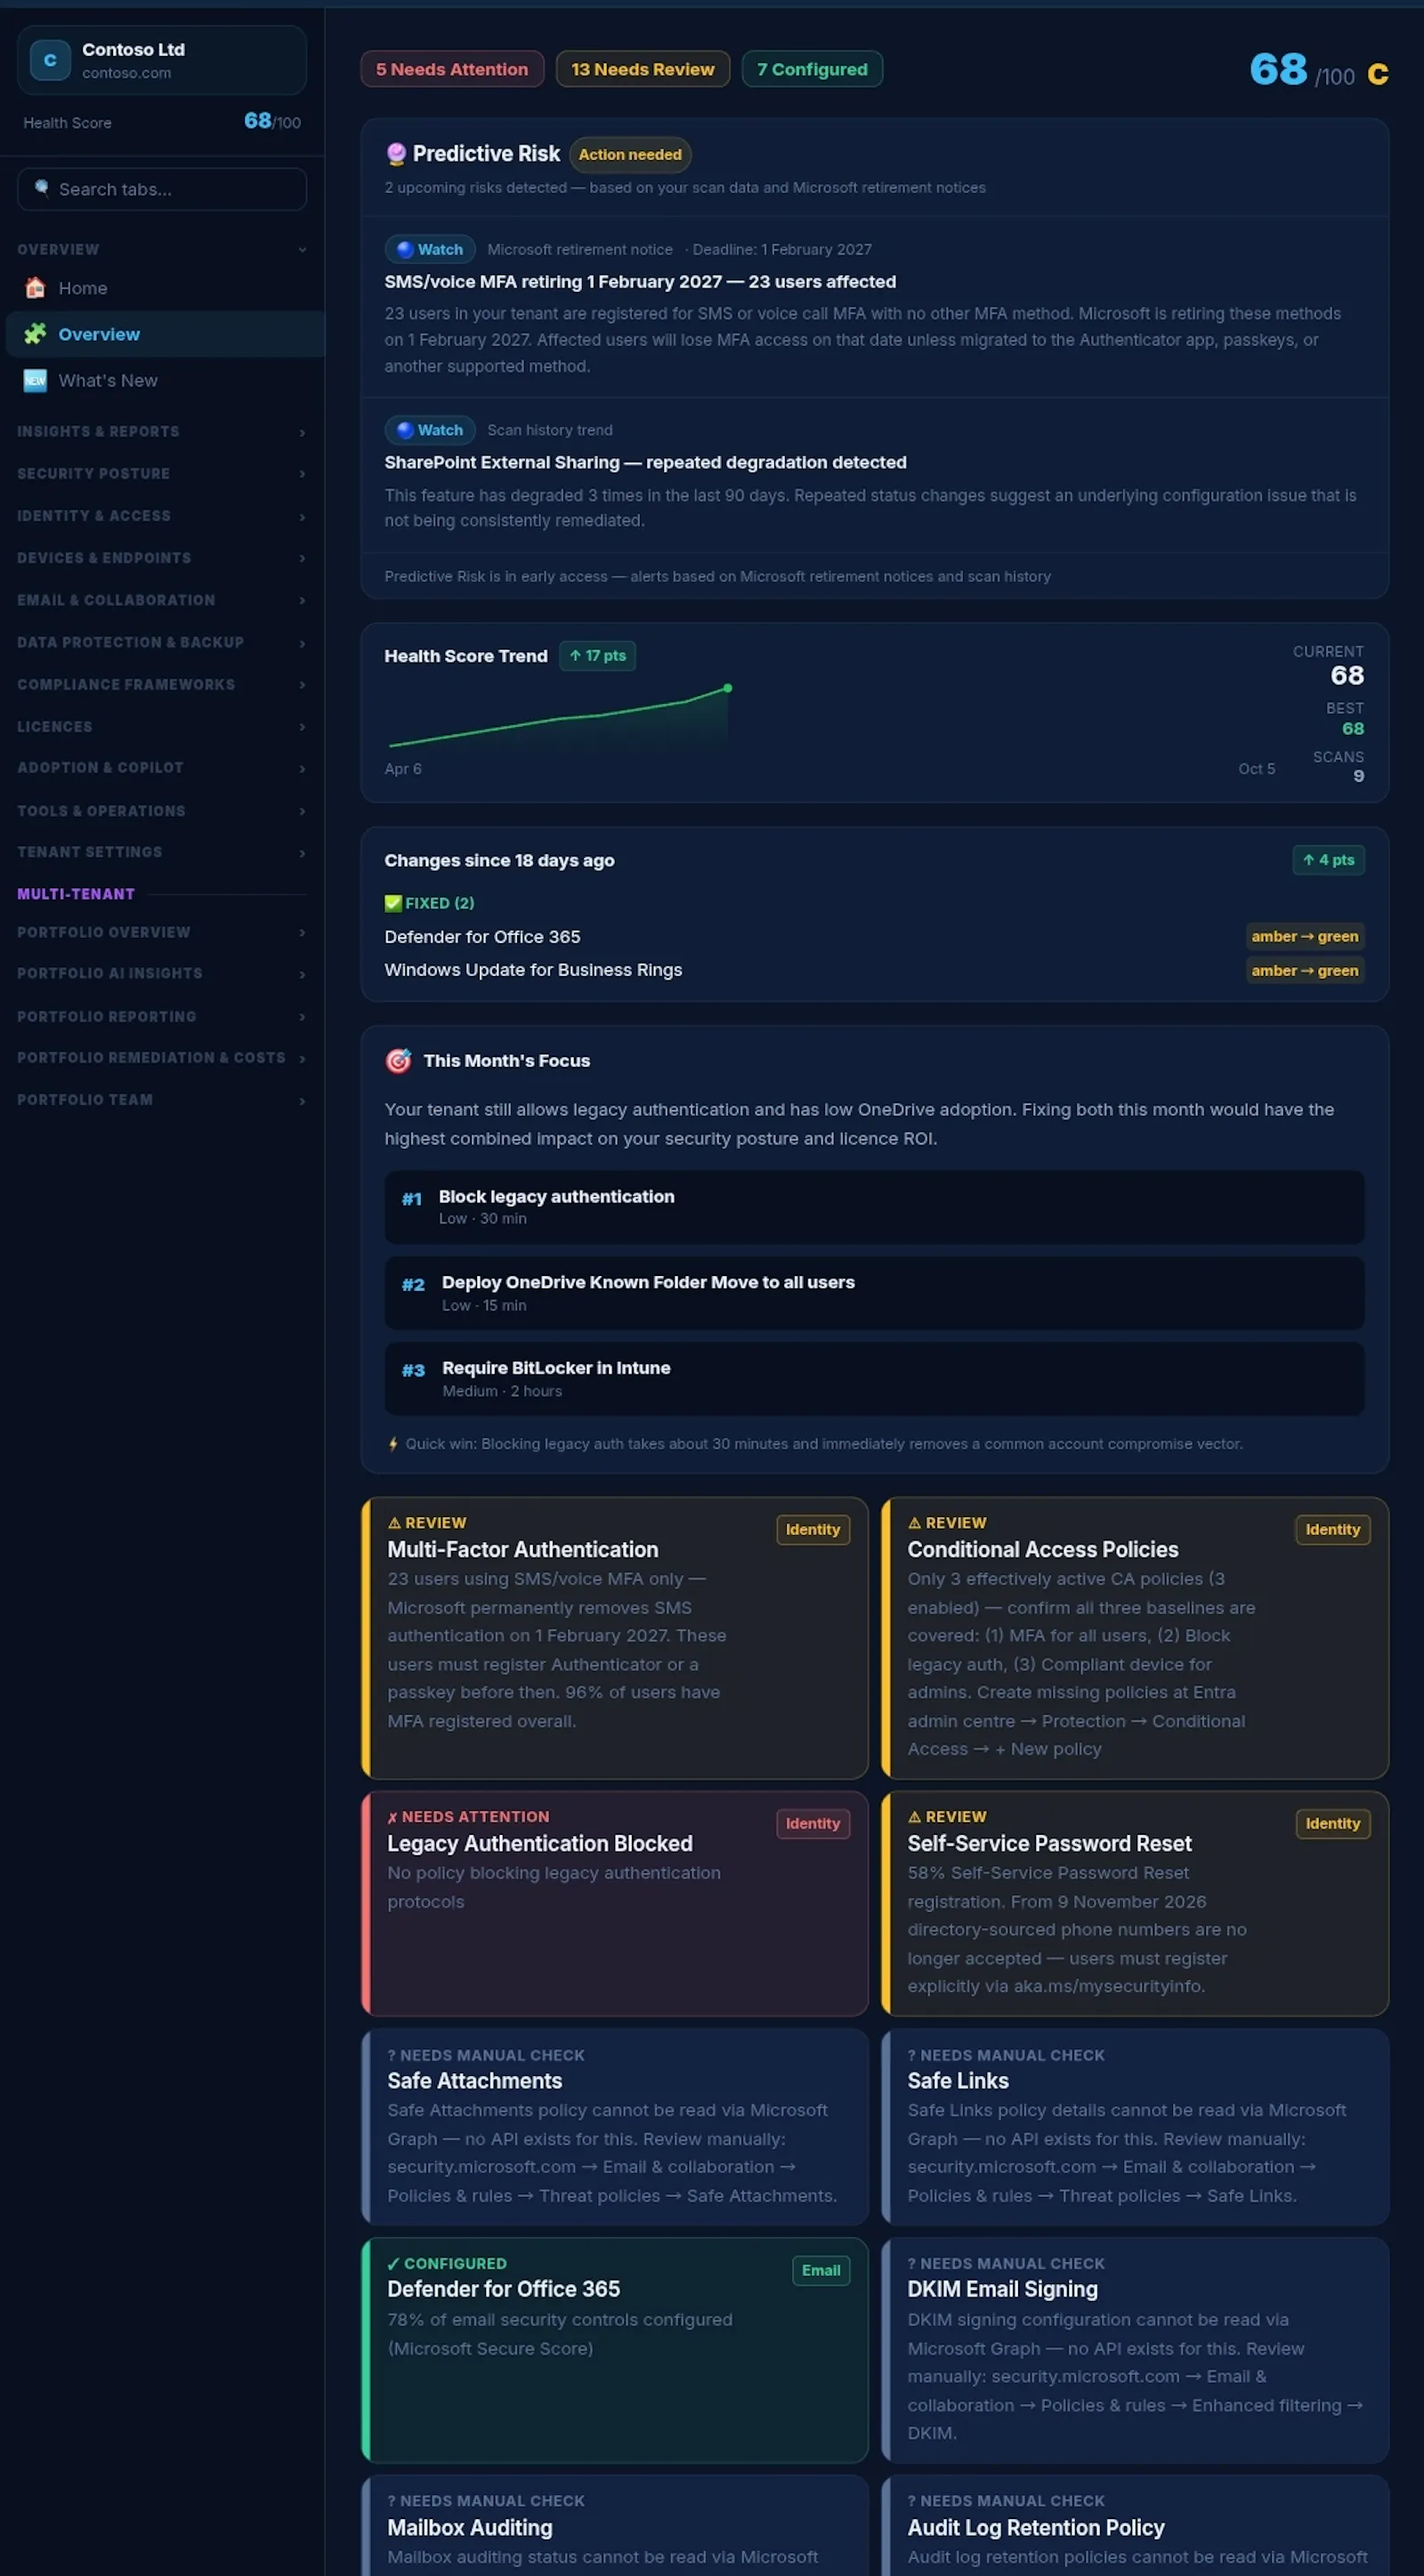The image size is (1424, 2576).
Task: Collapse the OVERVIEW sidebar section
Action: click(x=162, y=249)
